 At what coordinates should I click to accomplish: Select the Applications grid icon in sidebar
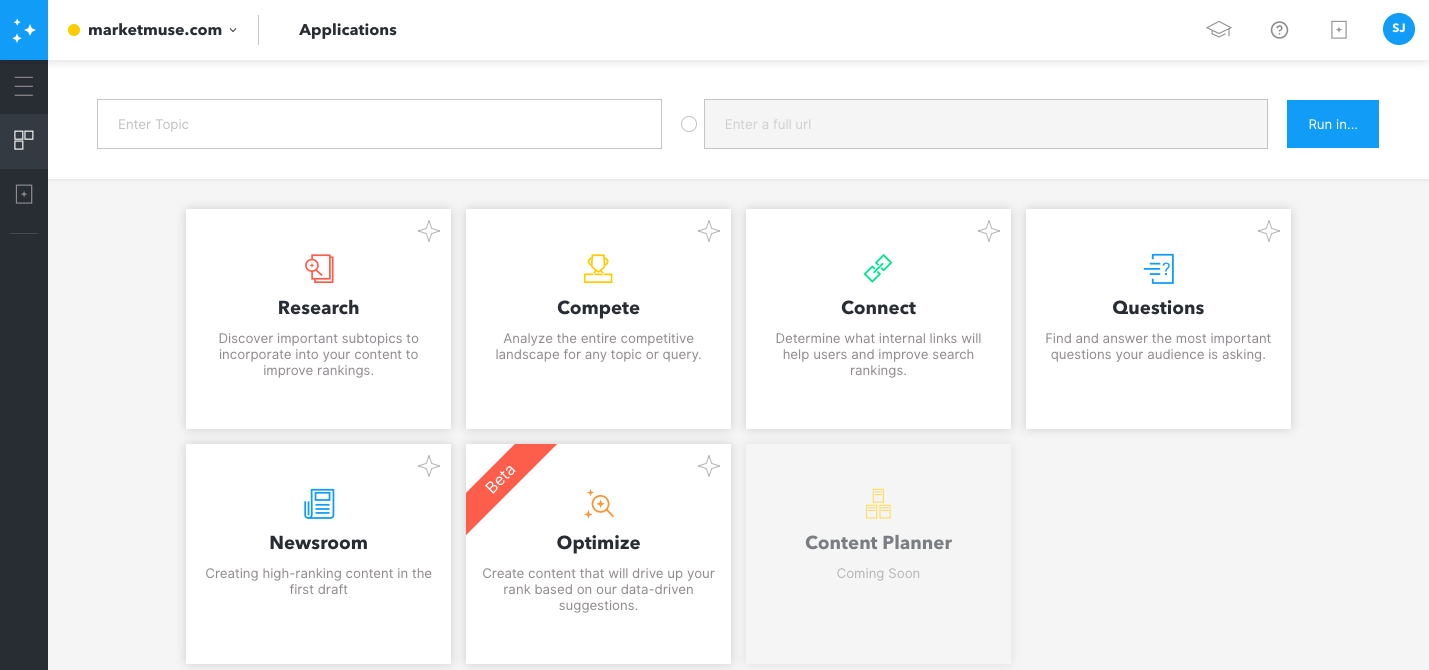point(24,140)
